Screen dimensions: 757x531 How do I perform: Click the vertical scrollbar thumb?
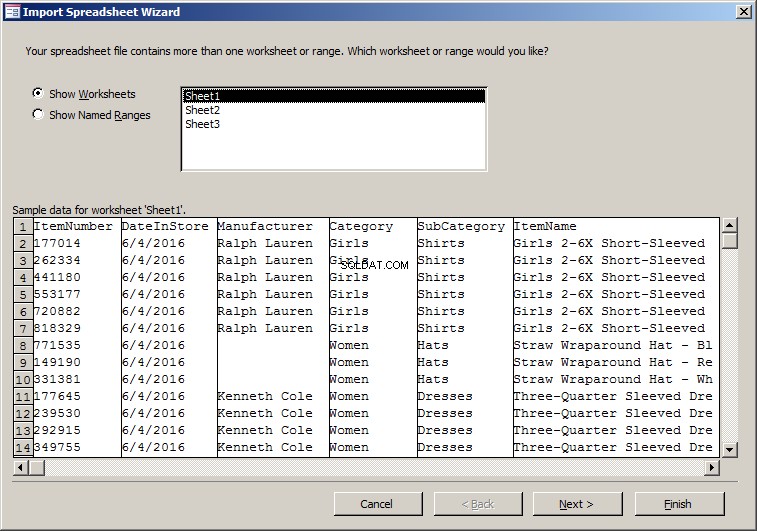pyautogui.click(x=729, y=240)
